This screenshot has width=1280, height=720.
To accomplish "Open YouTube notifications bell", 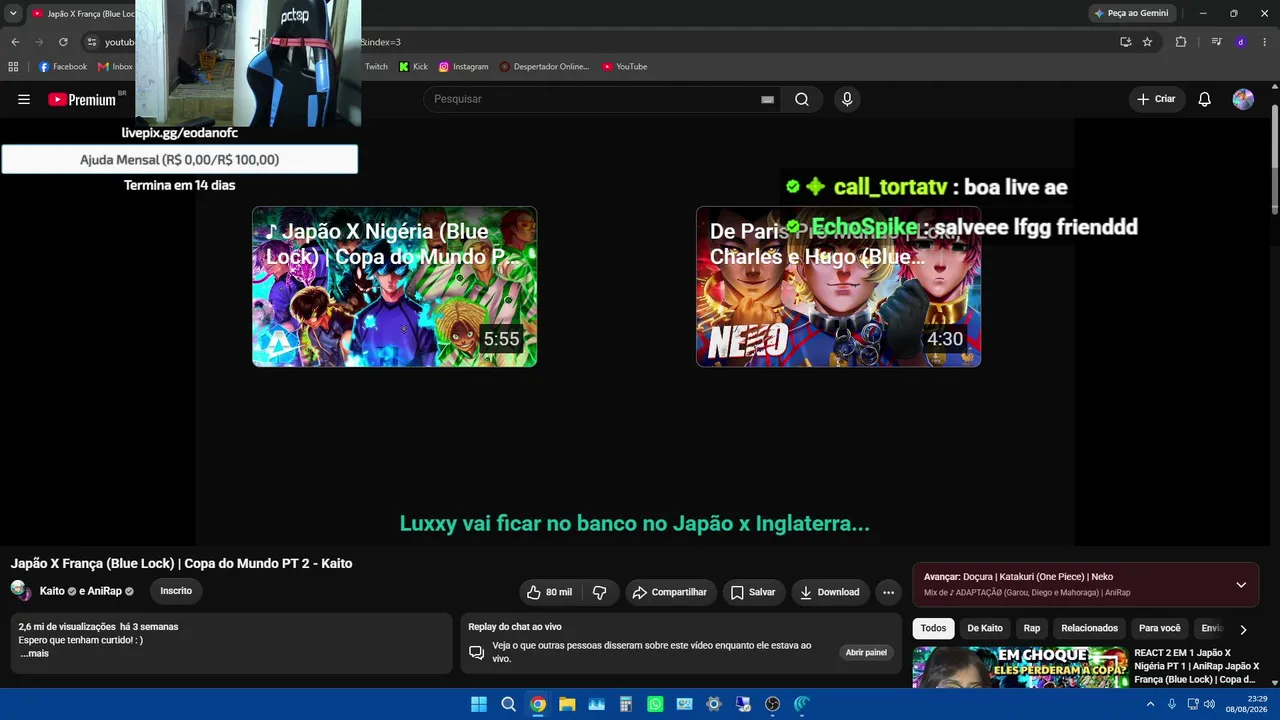I will 1205,99.
